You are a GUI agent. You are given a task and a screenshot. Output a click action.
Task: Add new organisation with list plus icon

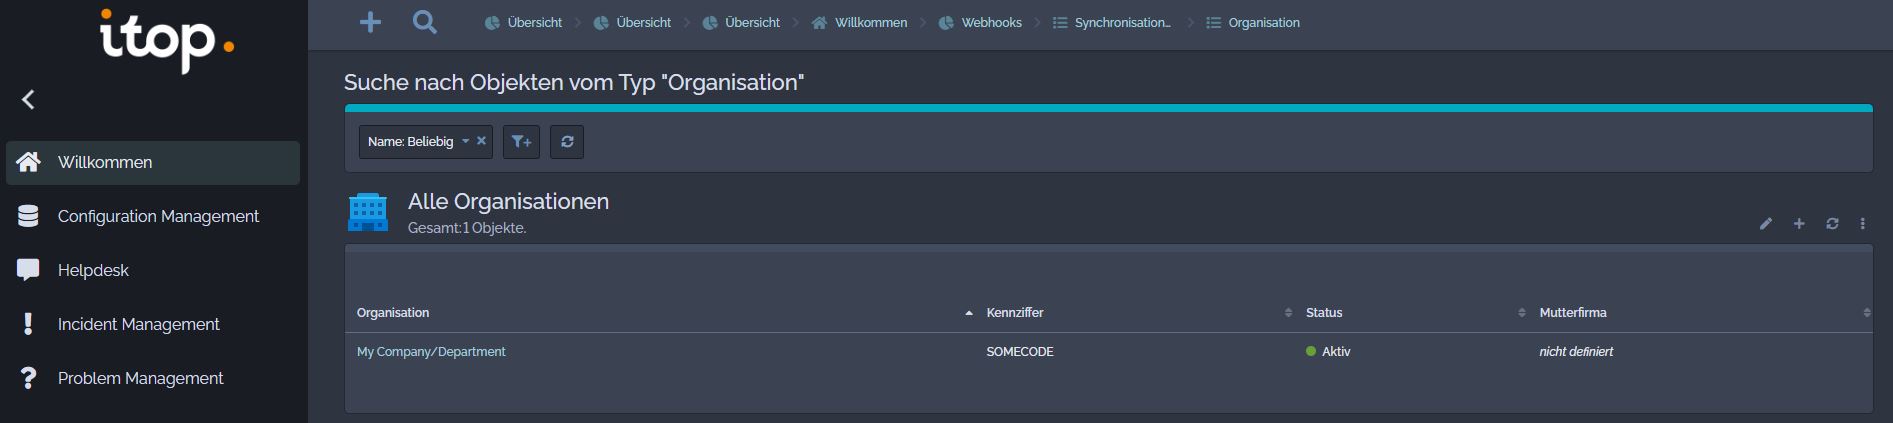[x=1799, y=224]
